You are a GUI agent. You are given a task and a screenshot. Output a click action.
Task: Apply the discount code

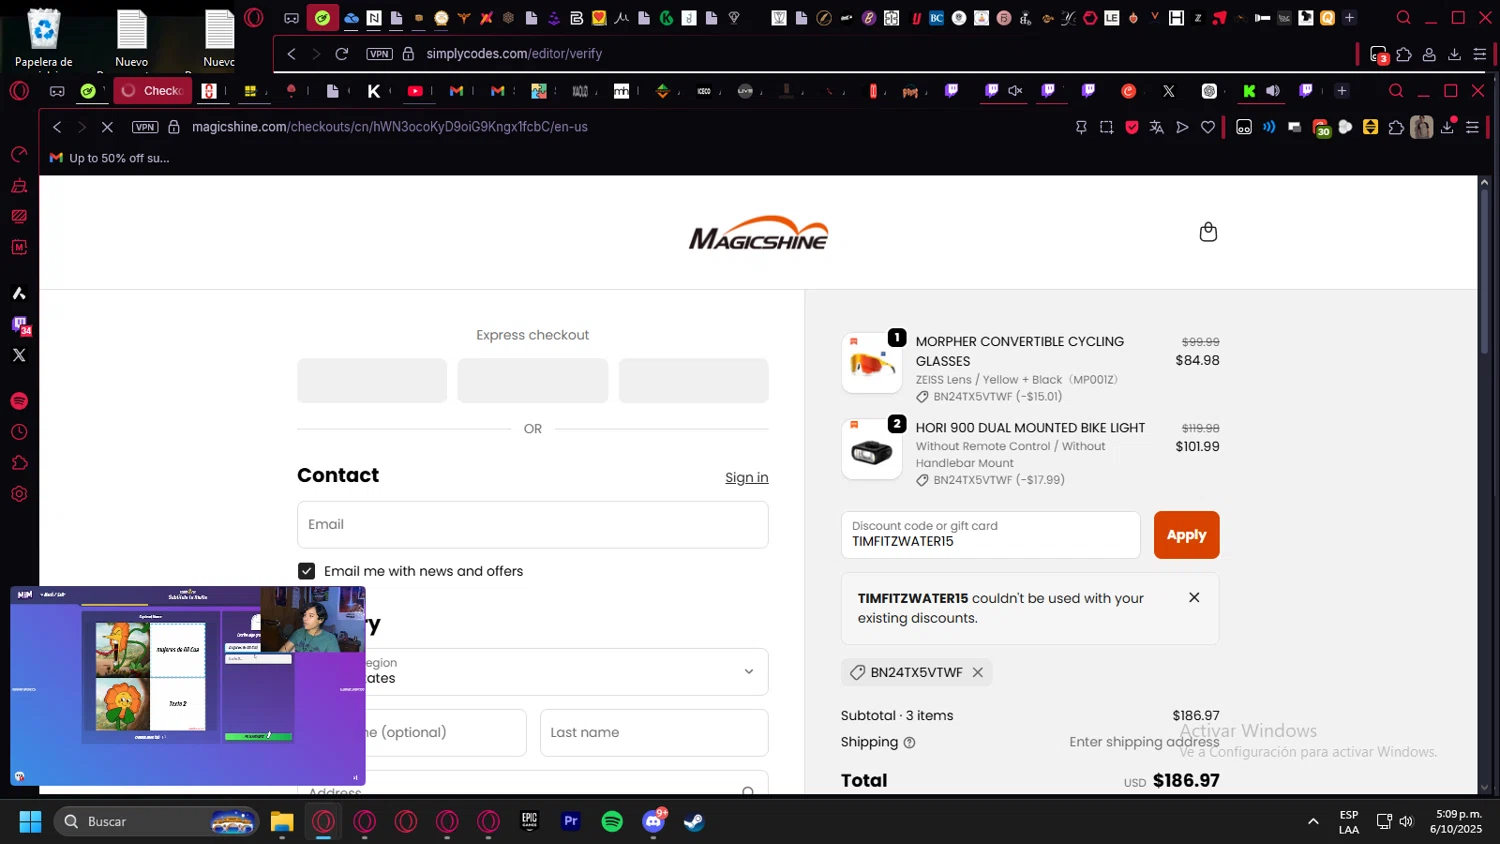pos(1186,535)
